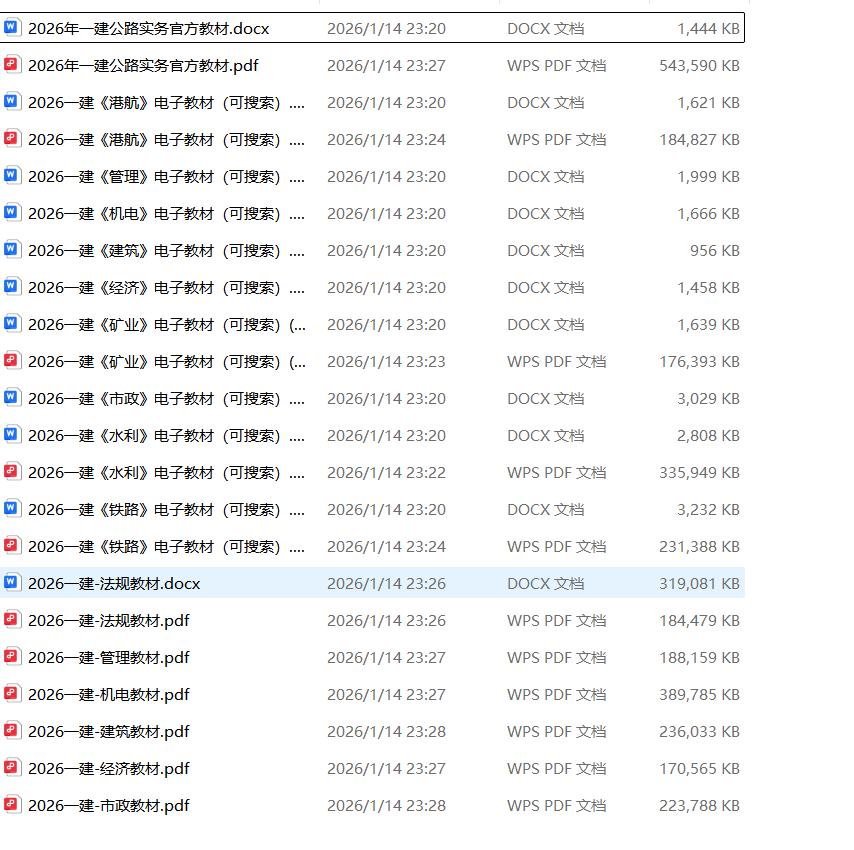Select the file named 2026一建-经济教材.pdf
This screenshot has width=854, height=850.
coord(108,768)
